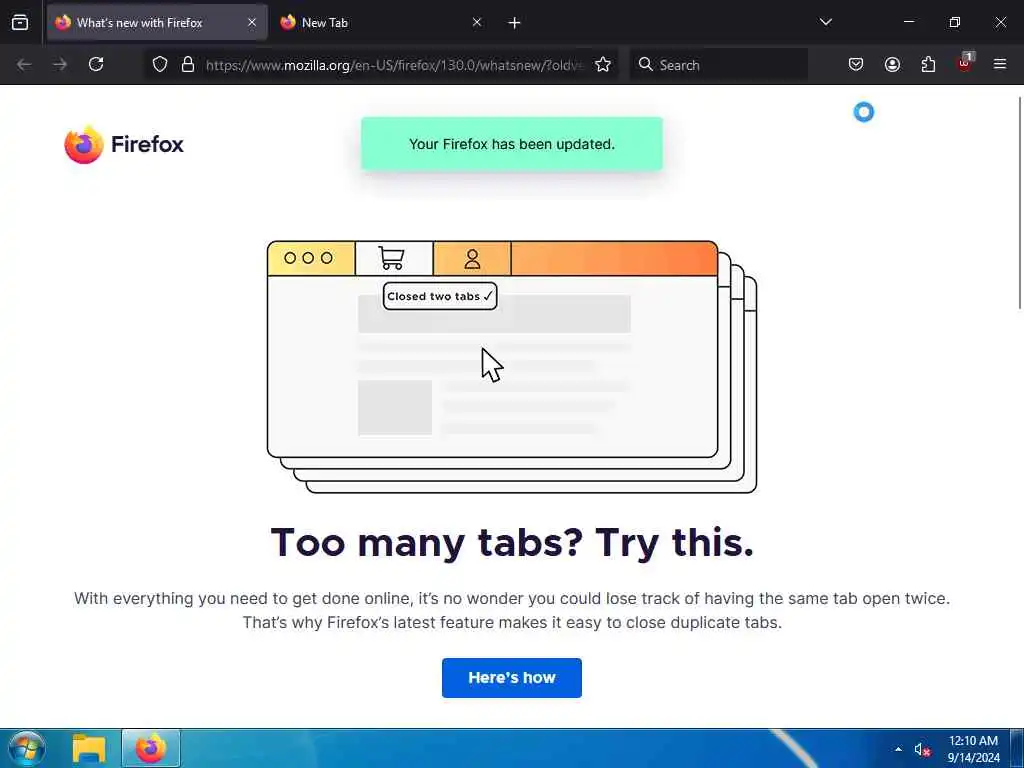
Task: Minimize the Firefox window
Action: (x=908, y=22)
